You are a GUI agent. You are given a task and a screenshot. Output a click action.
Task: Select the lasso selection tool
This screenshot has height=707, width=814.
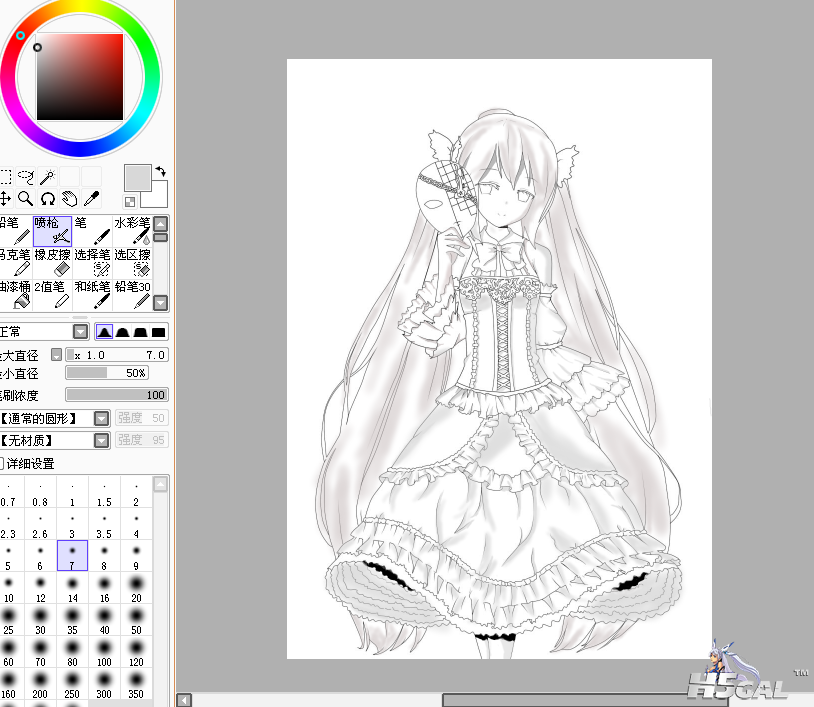point(26,176)
